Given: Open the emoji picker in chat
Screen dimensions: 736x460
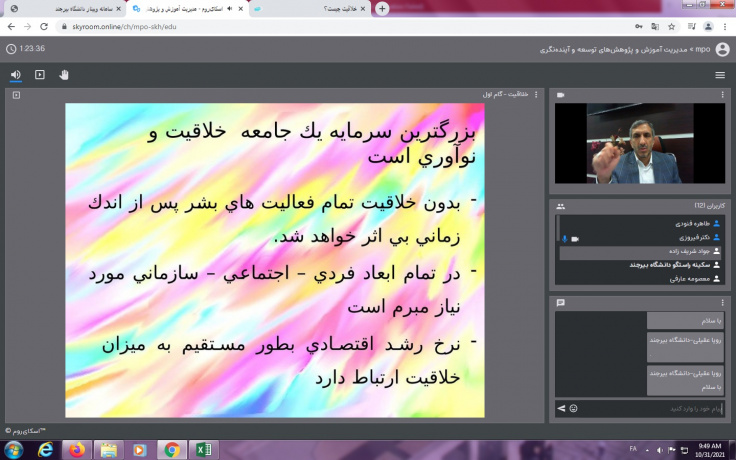Looking at the screenshot, I should coord(574,408).
